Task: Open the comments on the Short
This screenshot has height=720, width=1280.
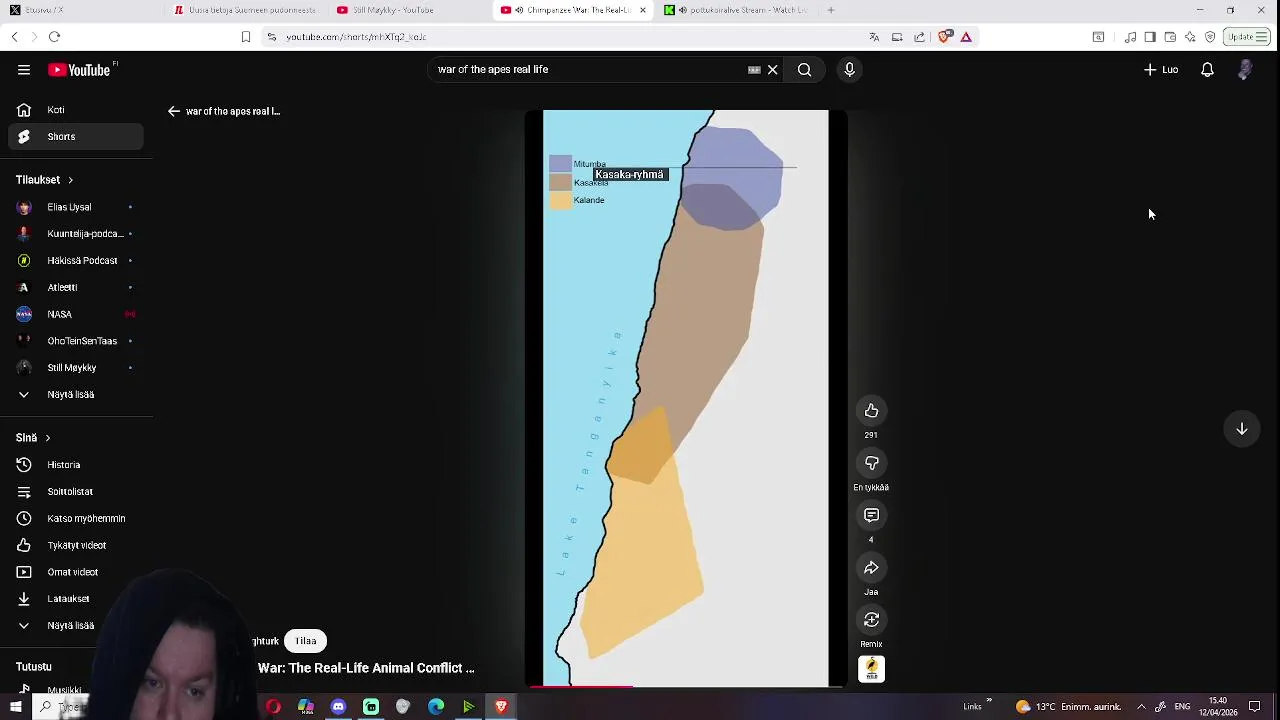Action: [x=871, y=515]
